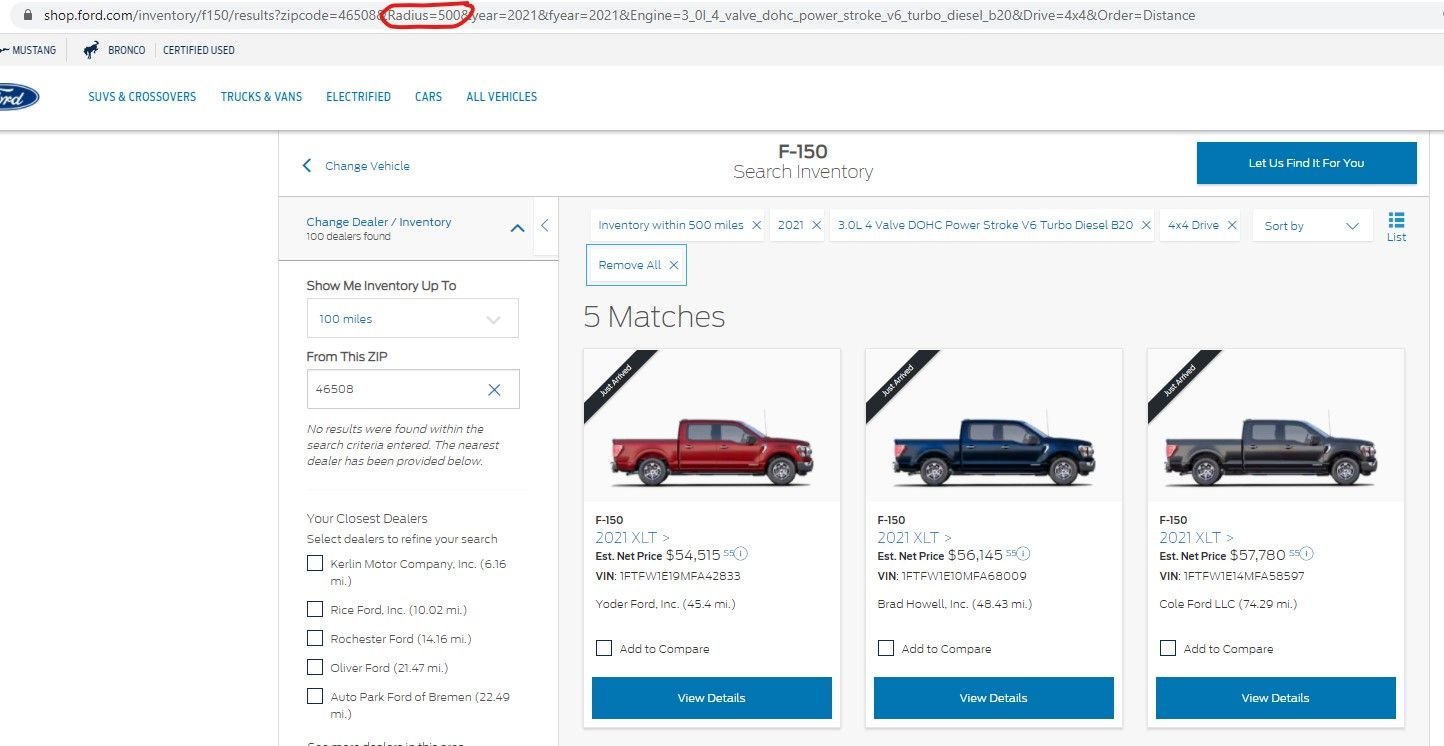
Task: Click the 5 Matches heading
Action: [654, 317]
